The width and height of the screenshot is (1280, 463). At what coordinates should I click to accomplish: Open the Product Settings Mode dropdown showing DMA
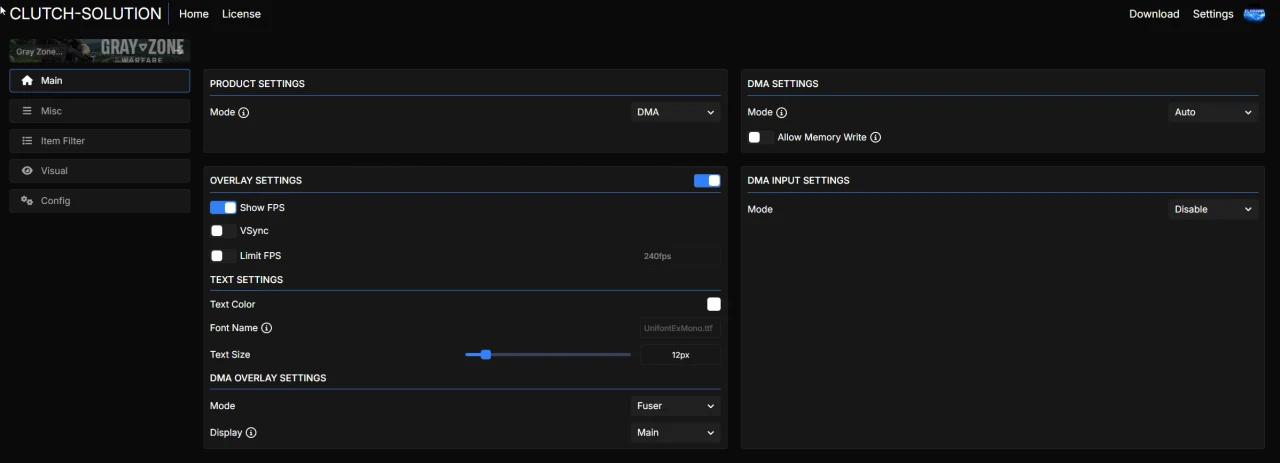point(676,112)
